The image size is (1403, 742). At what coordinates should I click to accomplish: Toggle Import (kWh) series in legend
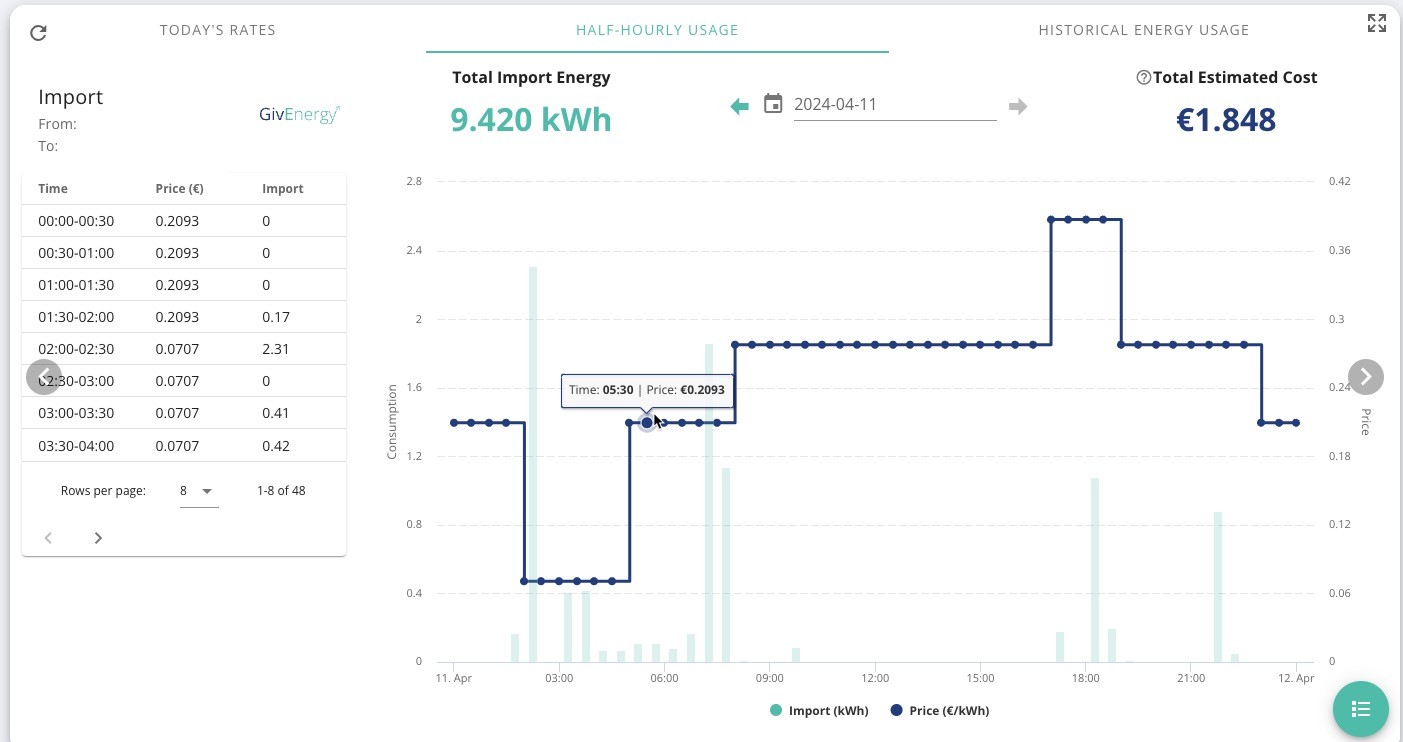click(x=819, y=711)
